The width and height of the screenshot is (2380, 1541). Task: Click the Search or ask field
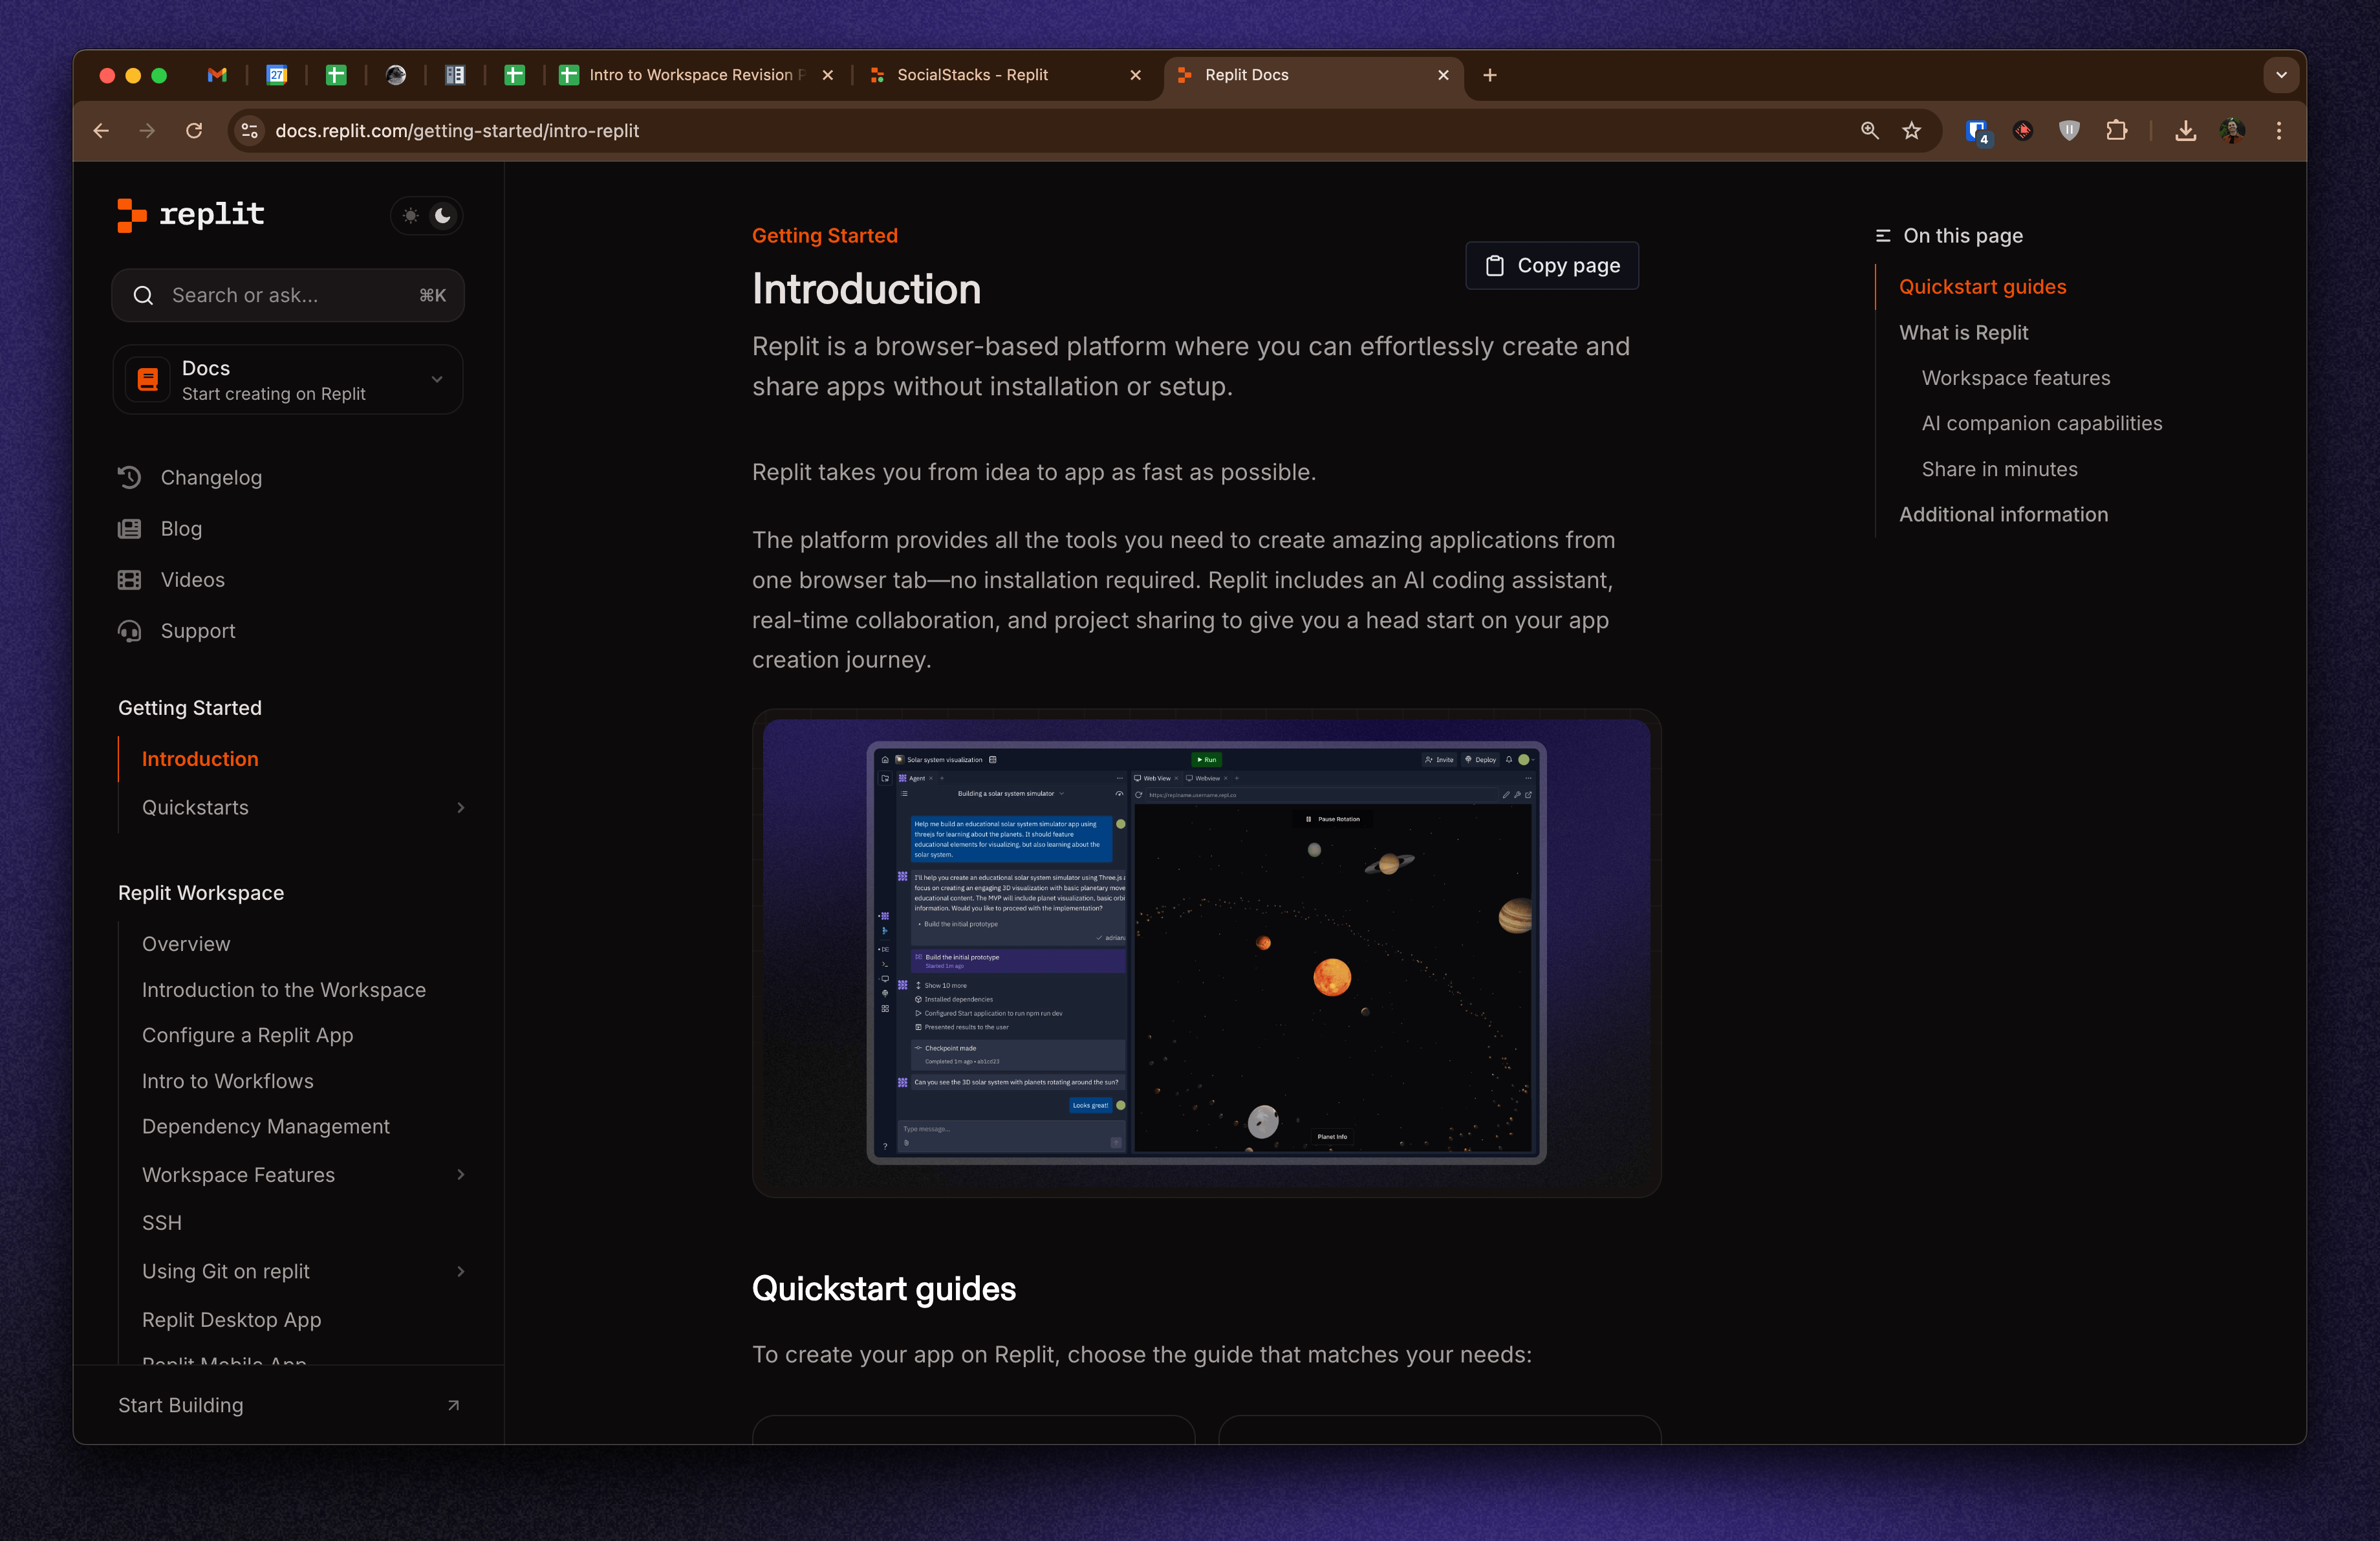[288, 295]
